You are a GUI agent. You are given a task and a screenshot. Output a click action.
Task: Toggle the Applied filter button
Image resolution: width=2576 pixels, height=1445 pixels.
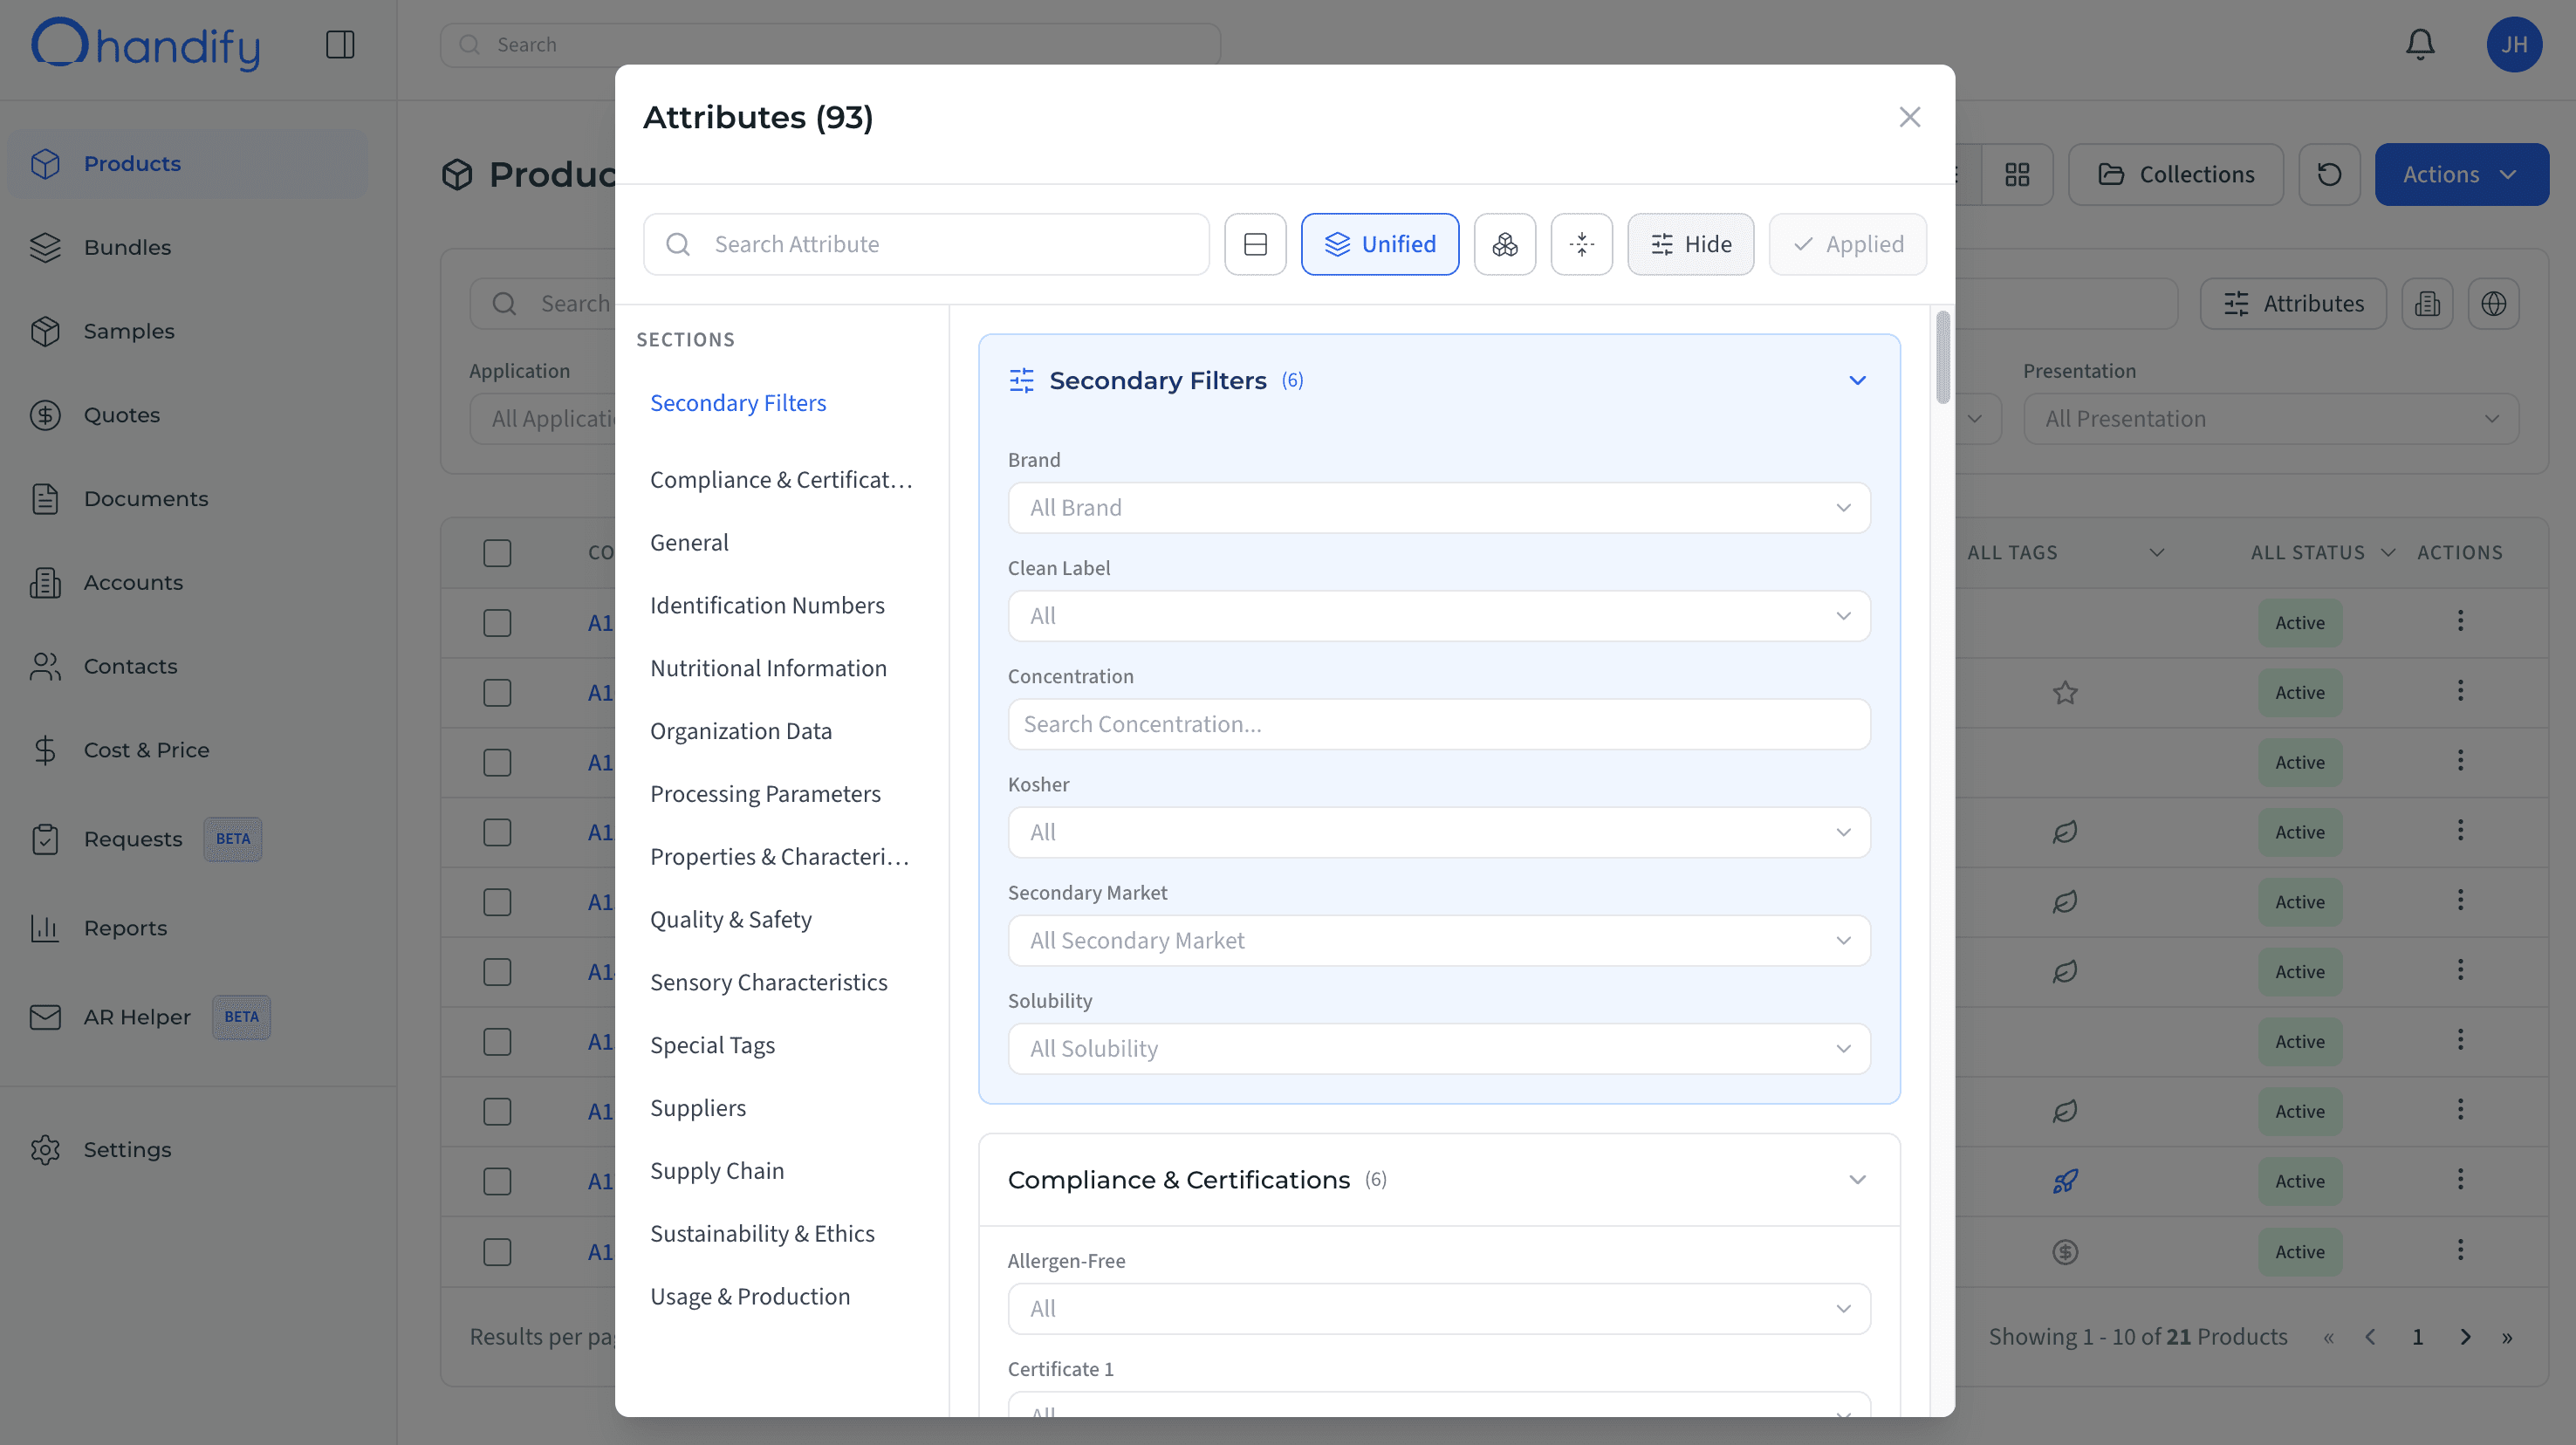pos(1847,244)
